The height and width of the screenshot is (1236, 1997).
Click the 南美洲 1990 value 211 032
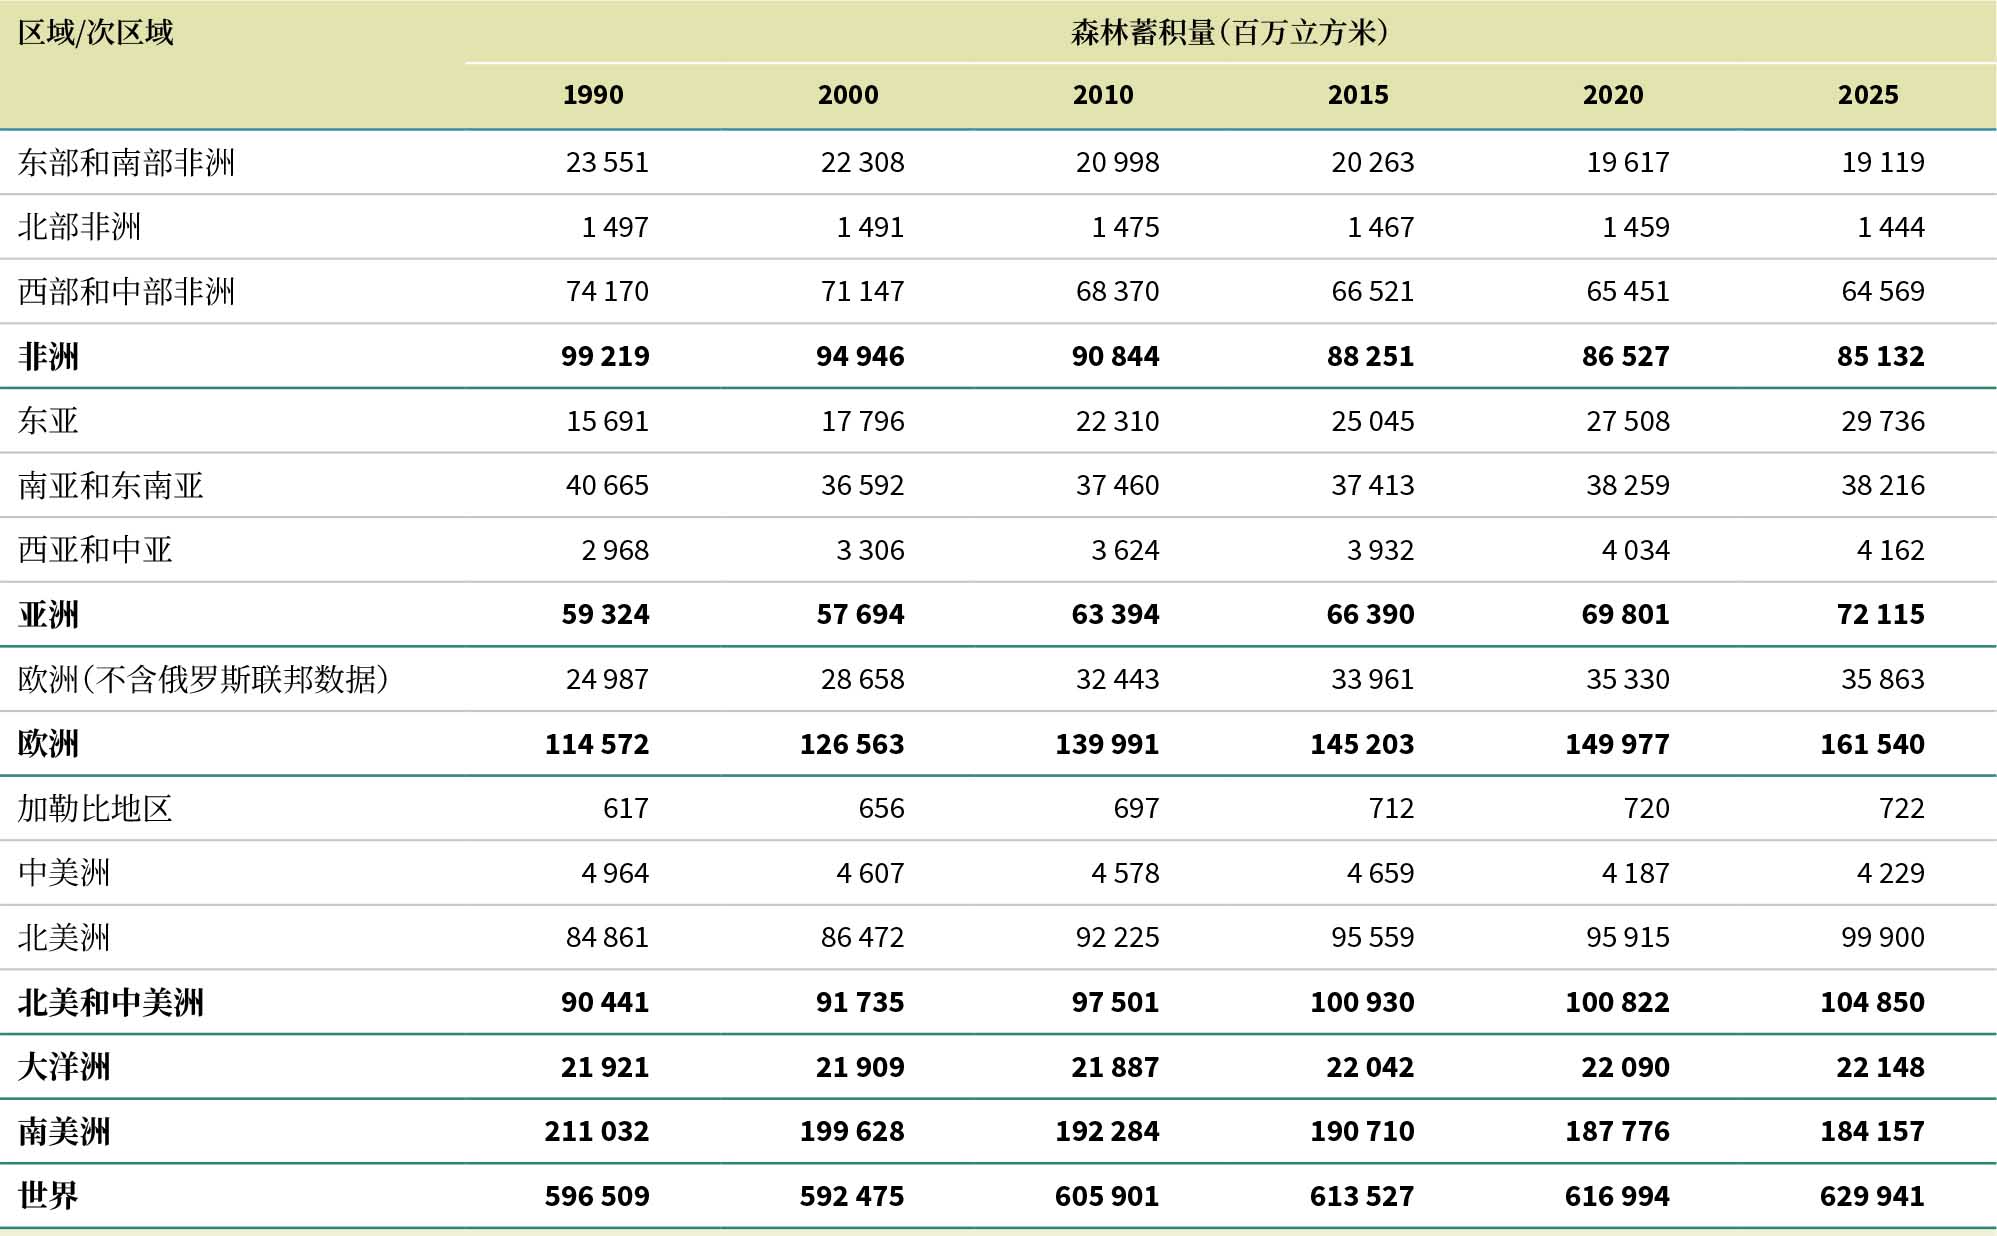point(597,1131)
